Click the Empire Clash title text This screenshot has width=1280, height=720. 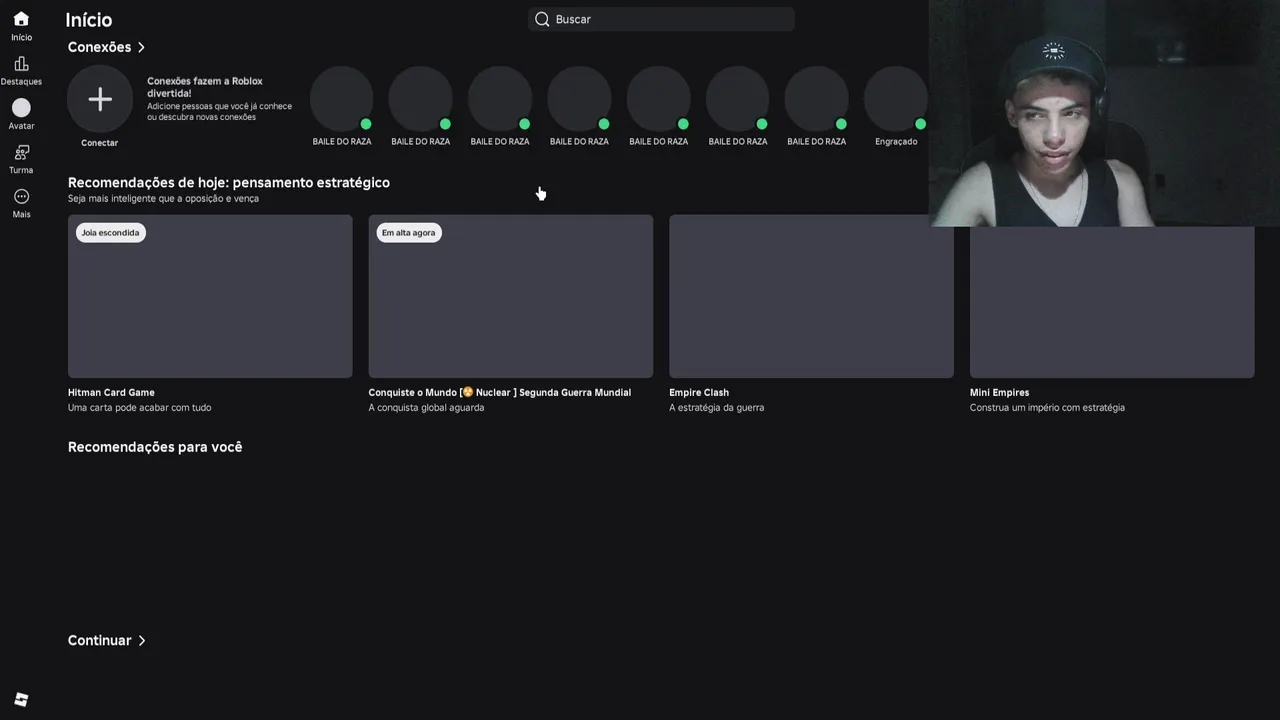699,393
